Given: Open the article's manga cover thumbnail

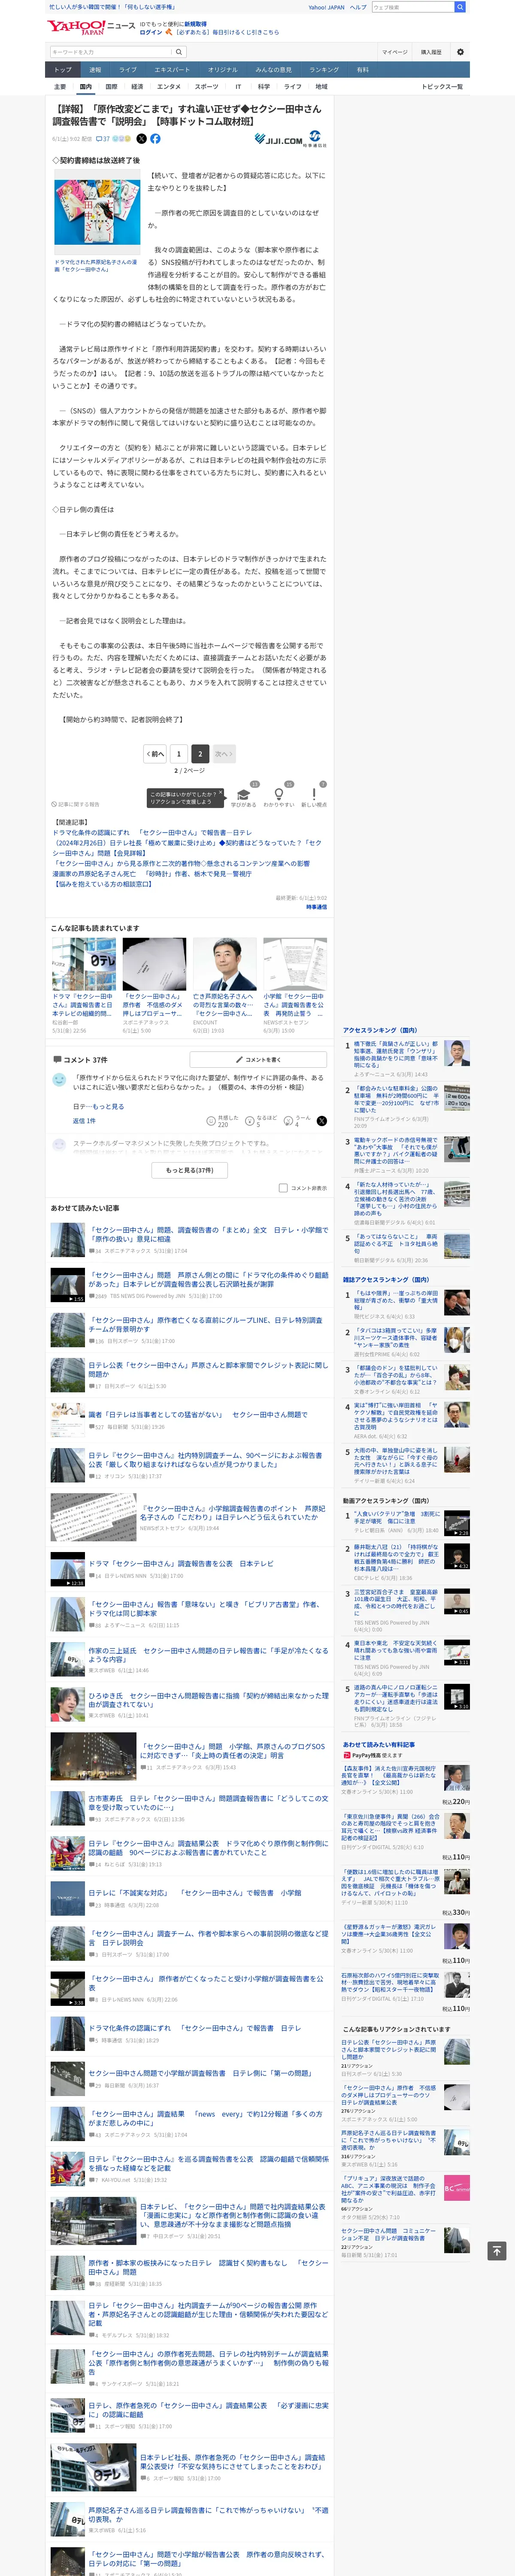Looking at the screenshot, I should point(97,212).
